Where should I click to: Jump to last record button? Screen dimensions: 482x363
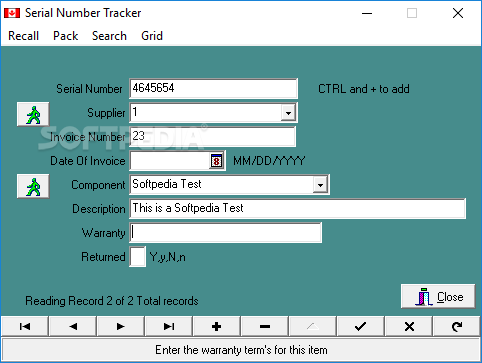coord(169,326)
